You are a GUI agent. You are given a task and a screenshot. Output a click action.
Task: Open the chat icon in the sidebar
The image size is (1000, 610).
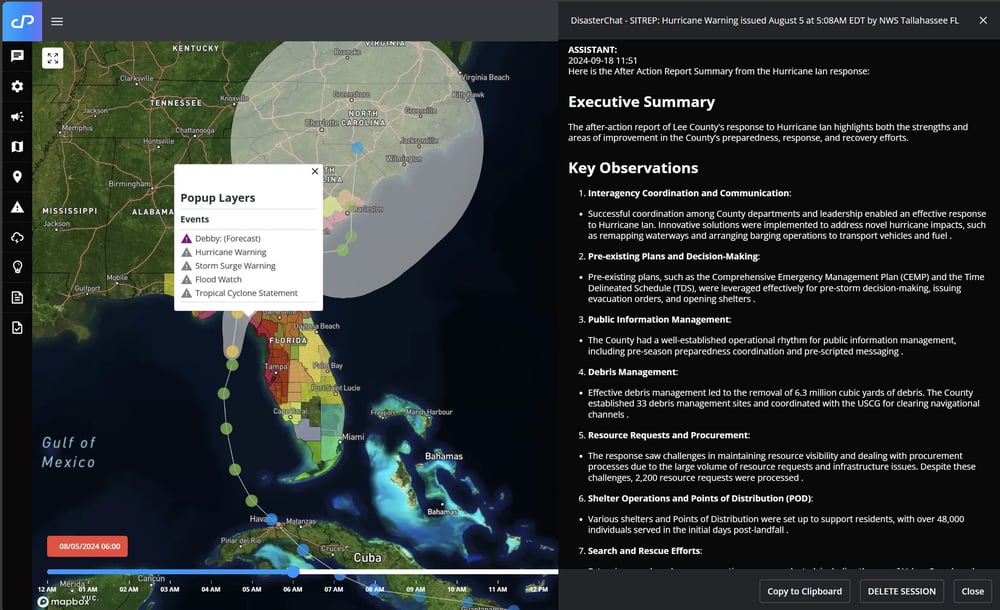point(17,56)
